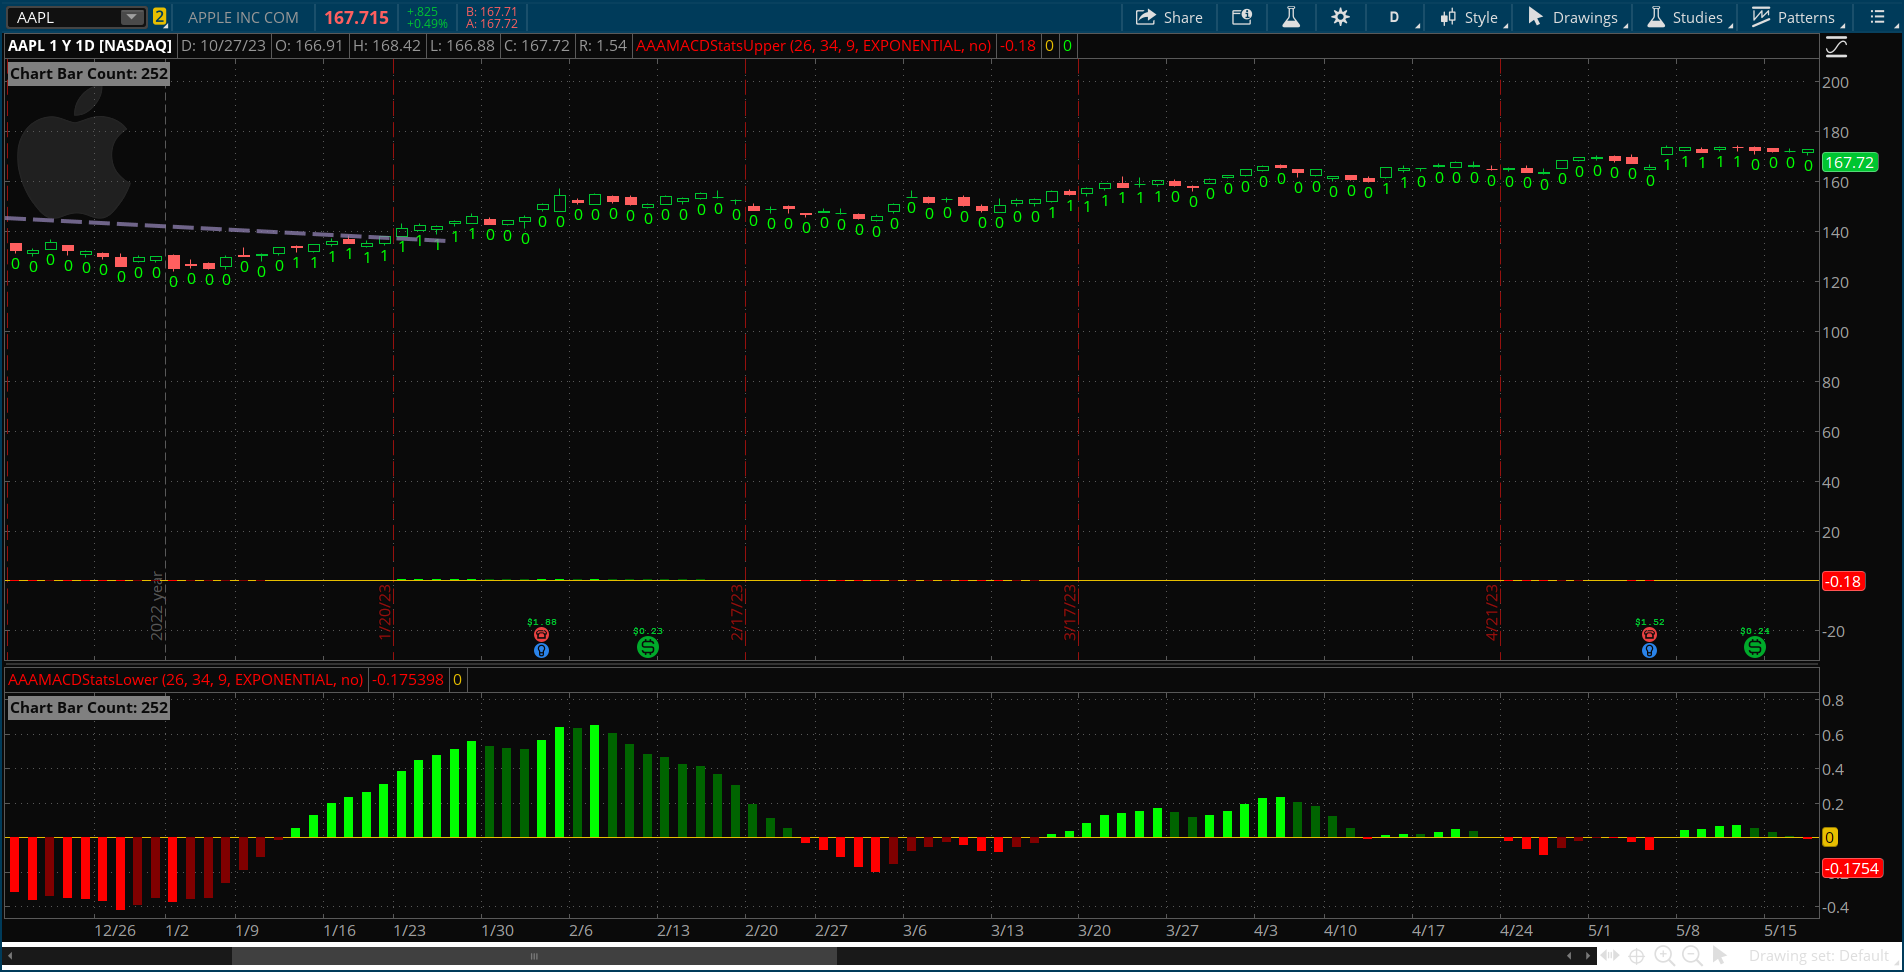Open the D timeframe dropdown
This screenshot has width=1904, height=972.
tap(1397, 17)
